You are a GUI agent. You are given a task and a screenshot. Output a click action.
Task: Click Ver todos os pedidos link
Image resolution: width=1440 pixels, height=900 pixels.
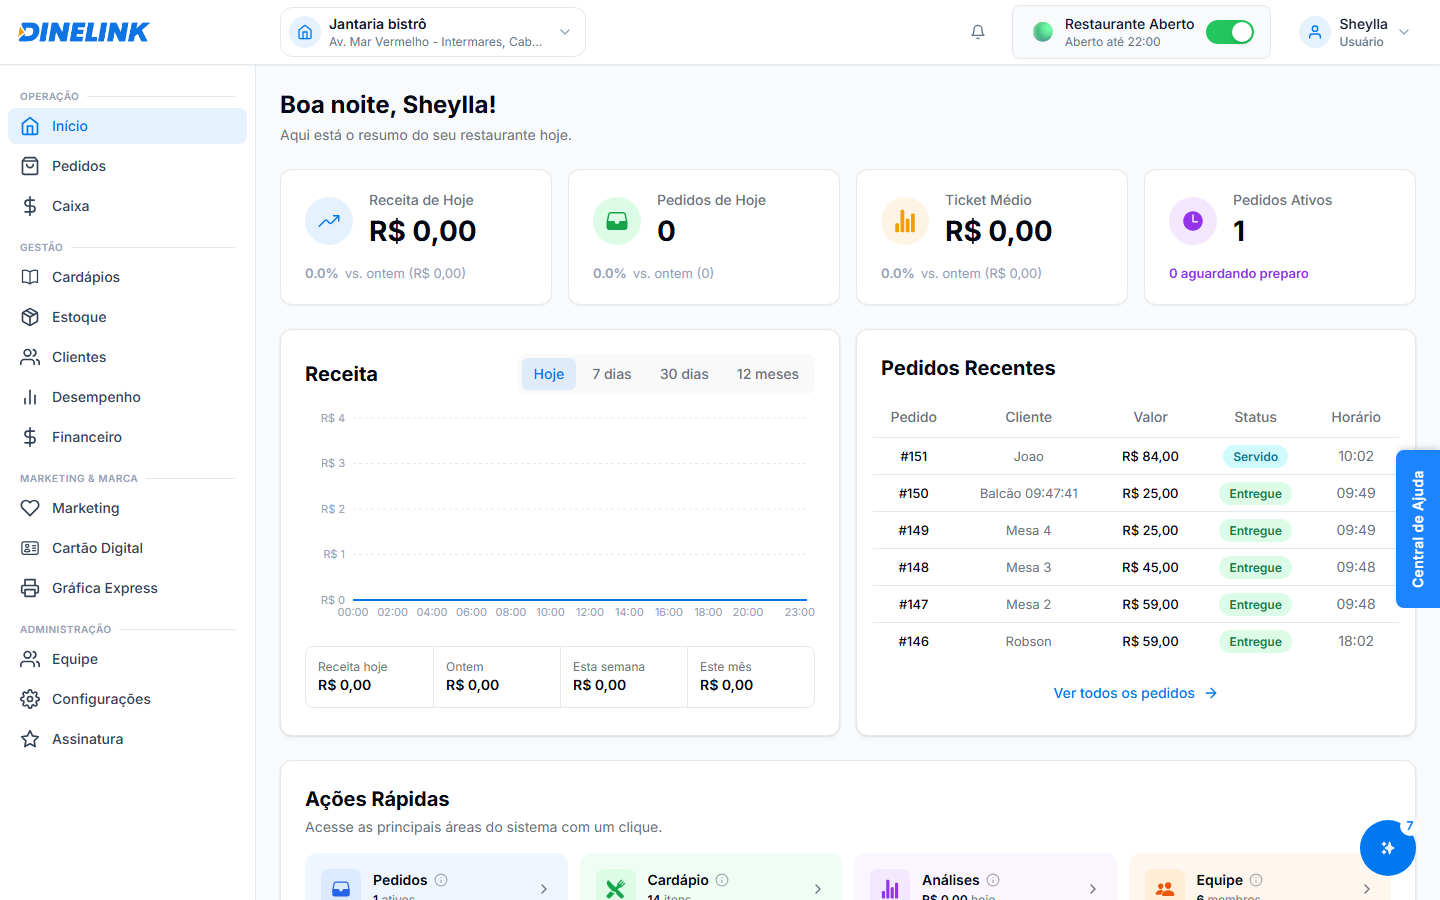pos(1135,693)
